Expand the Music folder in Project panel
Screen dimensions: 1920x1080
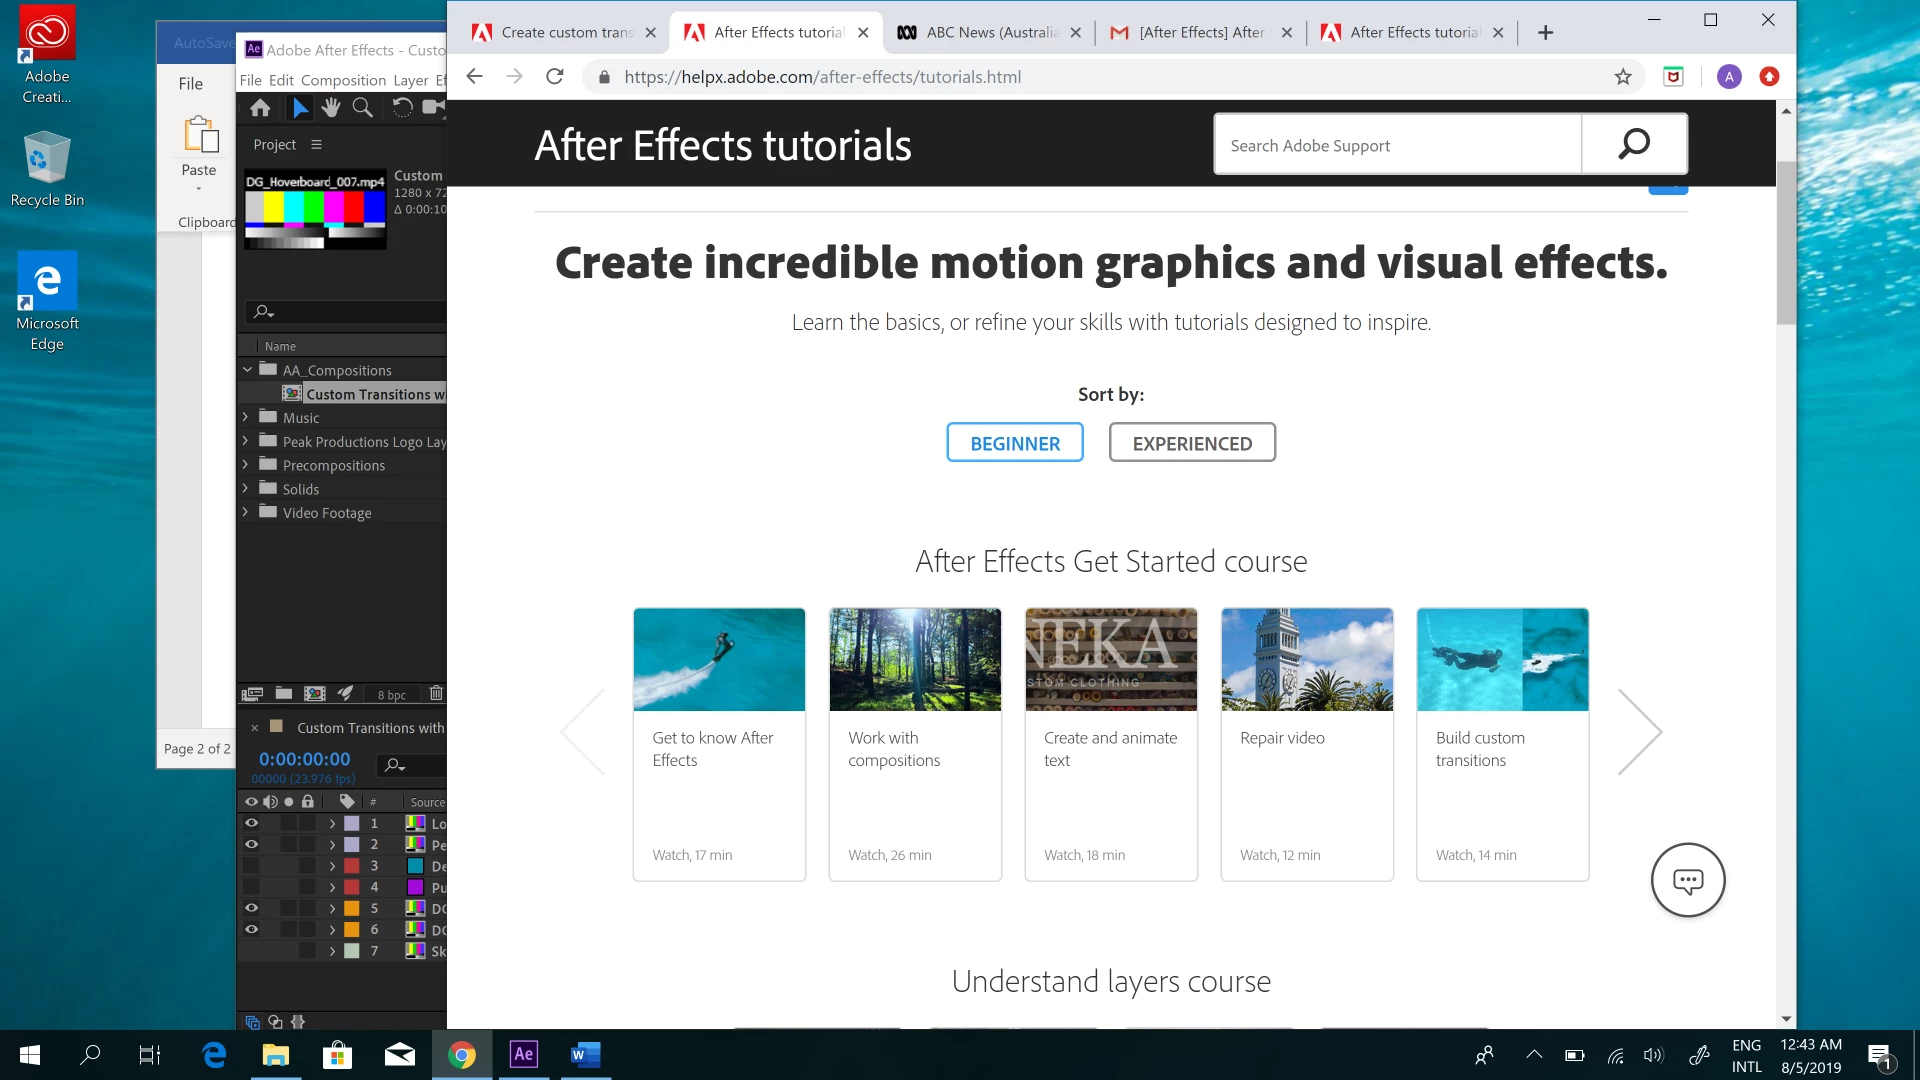(246, 417)
